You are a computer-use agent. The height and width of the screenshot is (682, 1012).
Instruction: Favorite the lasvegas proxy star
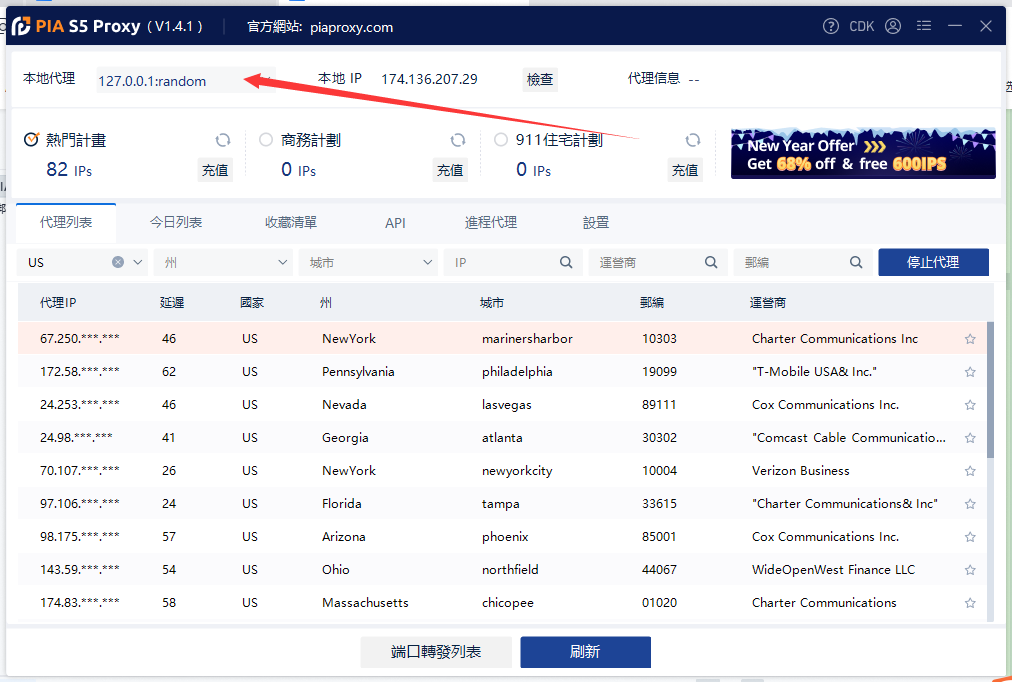969,405
